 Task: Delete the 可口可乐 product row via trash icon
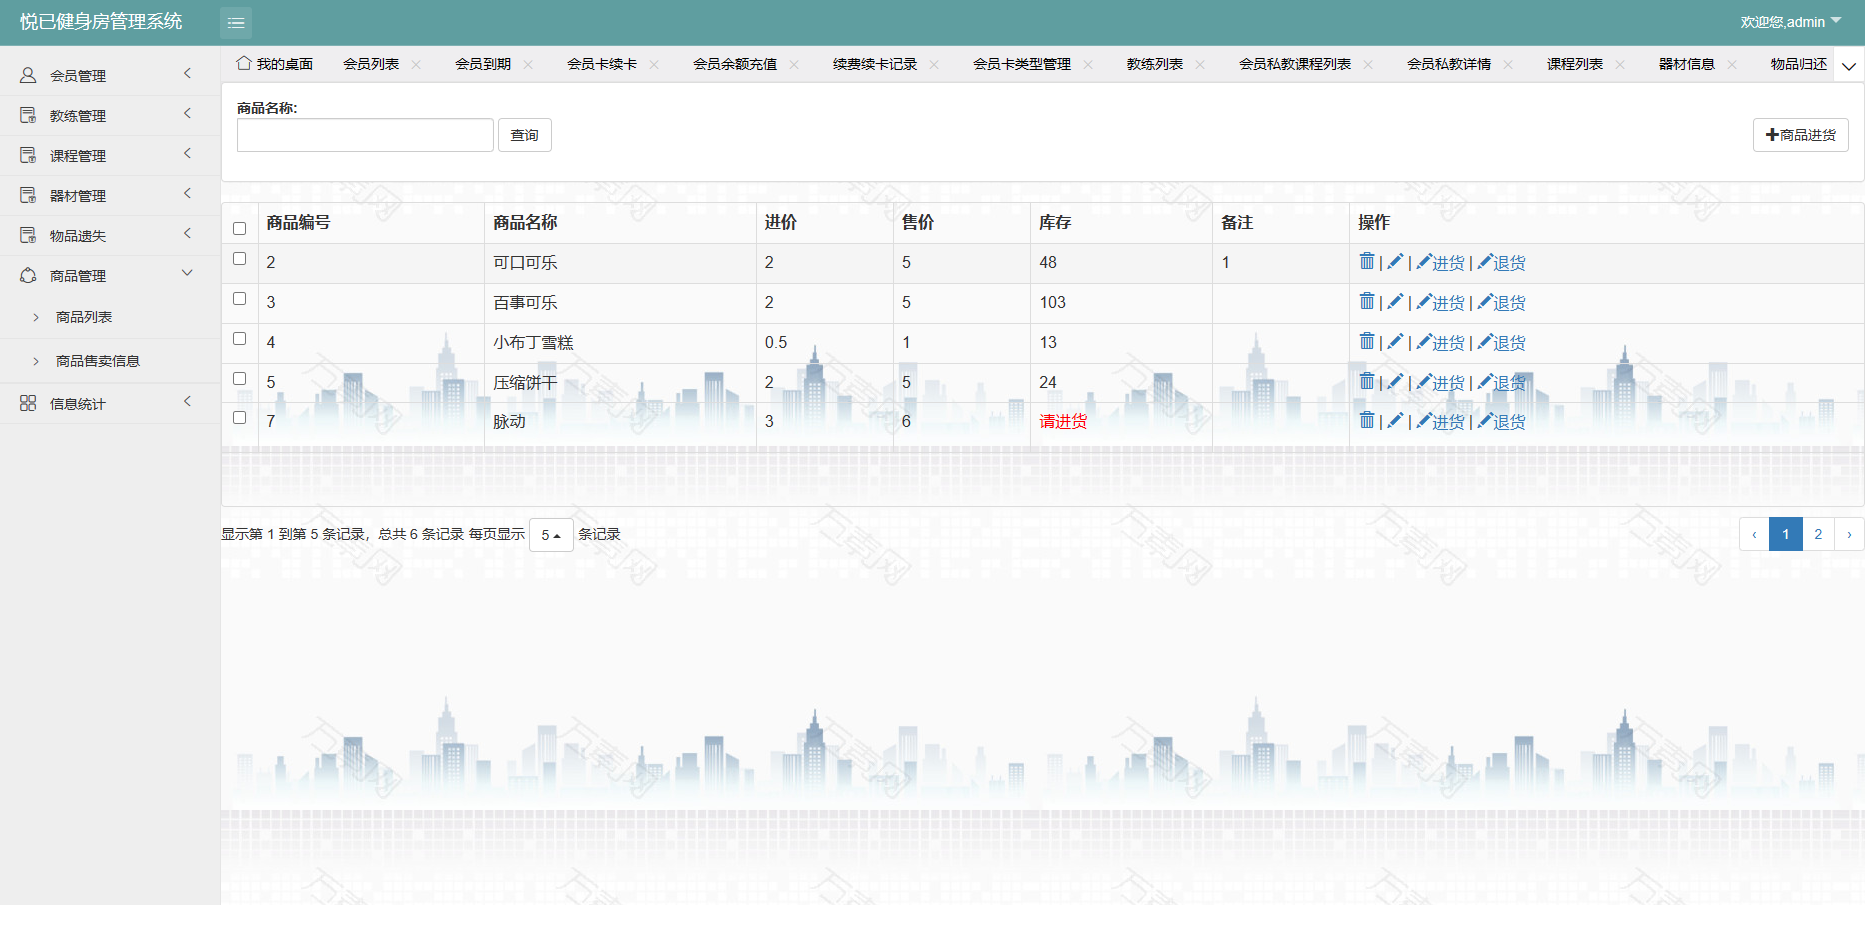coord(1366,262)
